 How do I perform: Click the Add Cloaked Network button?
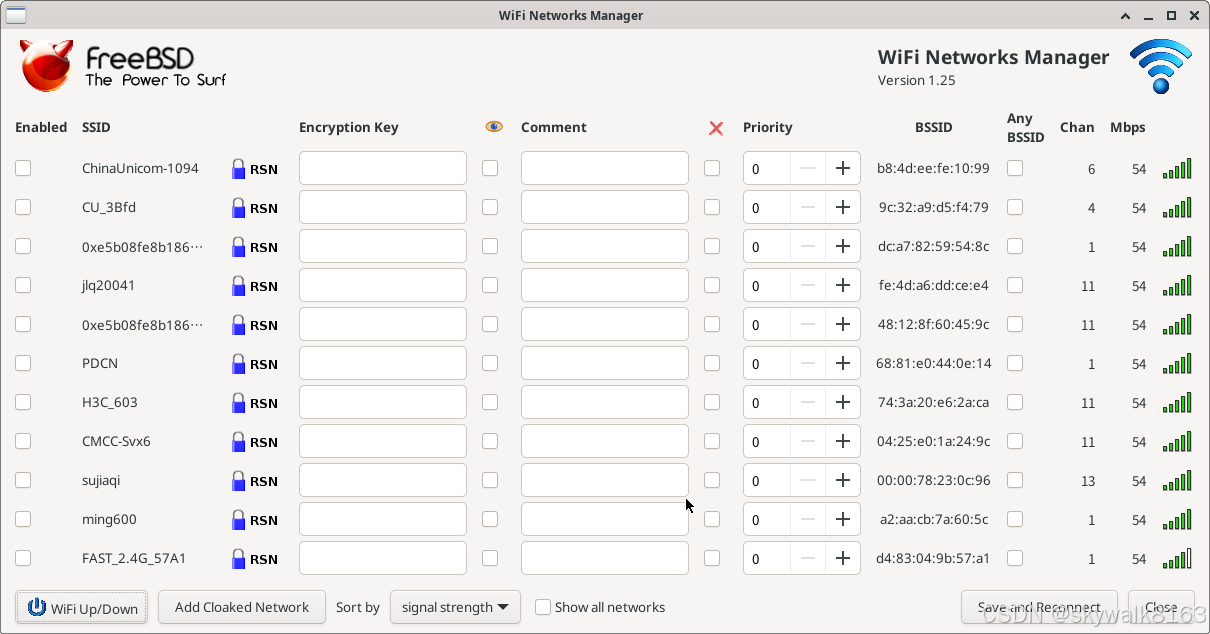tap(241, 607)
